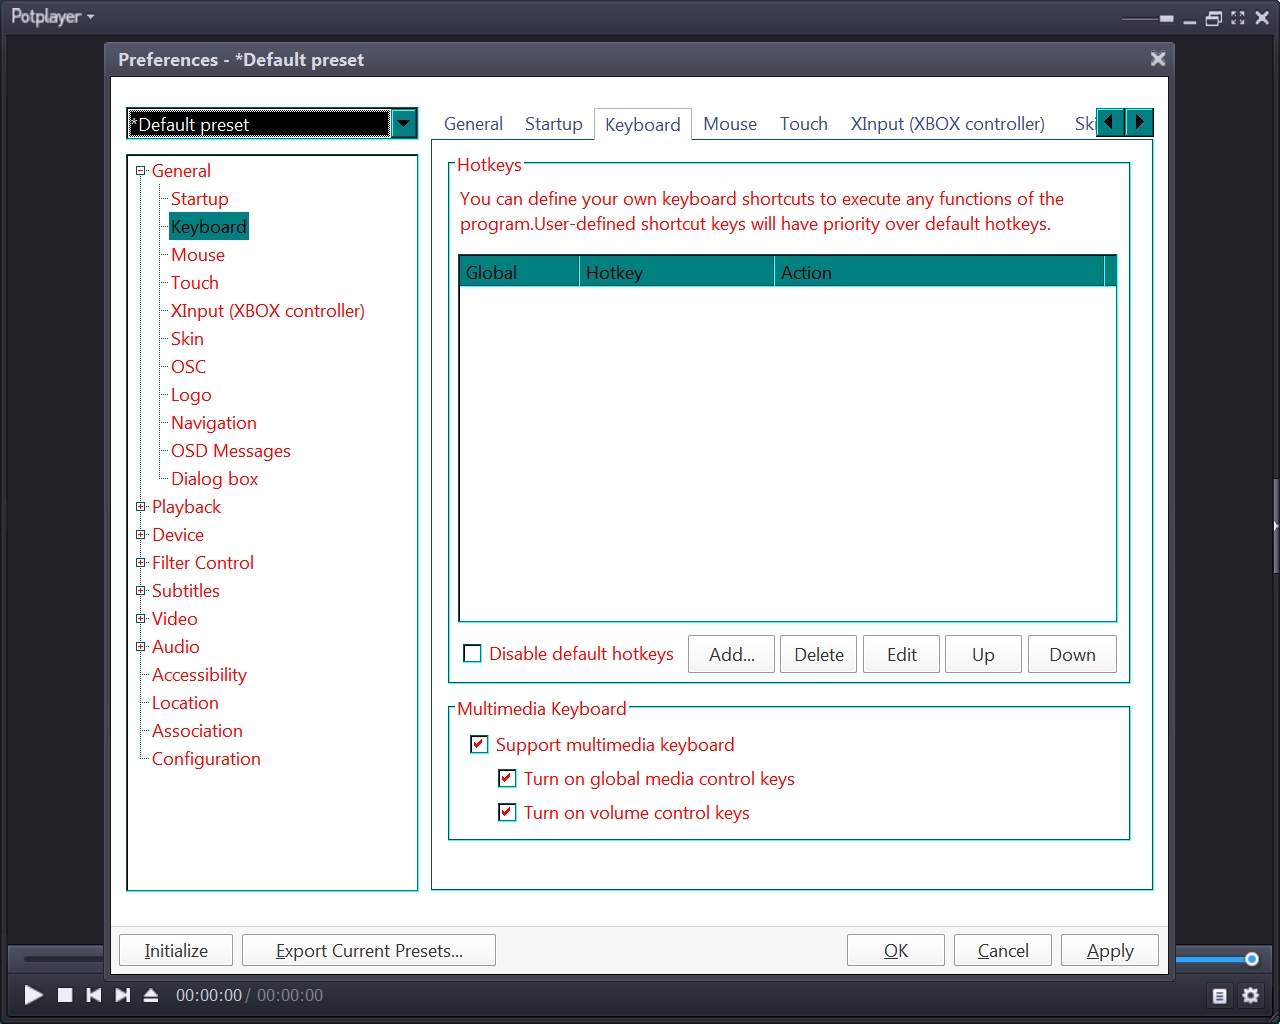Switch to the Touch tab
The width and height of the screenshot is (1280, 1024).
(x=804, y=124)
